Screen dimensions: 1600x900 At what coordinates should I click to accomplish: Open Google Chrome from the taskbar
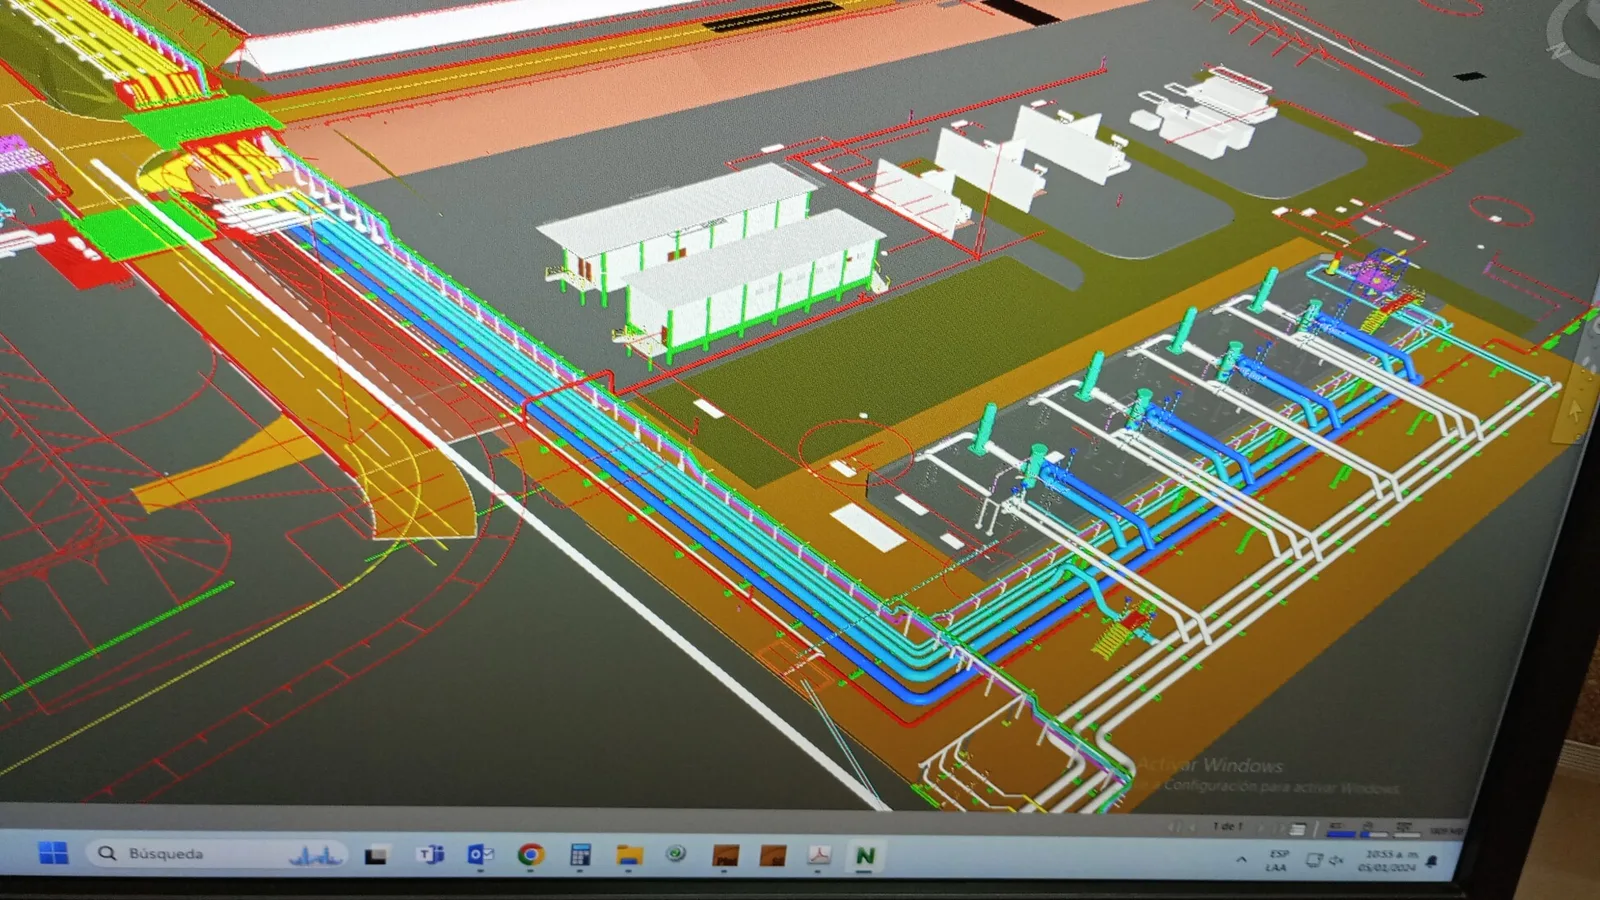(x=530, y=854)
